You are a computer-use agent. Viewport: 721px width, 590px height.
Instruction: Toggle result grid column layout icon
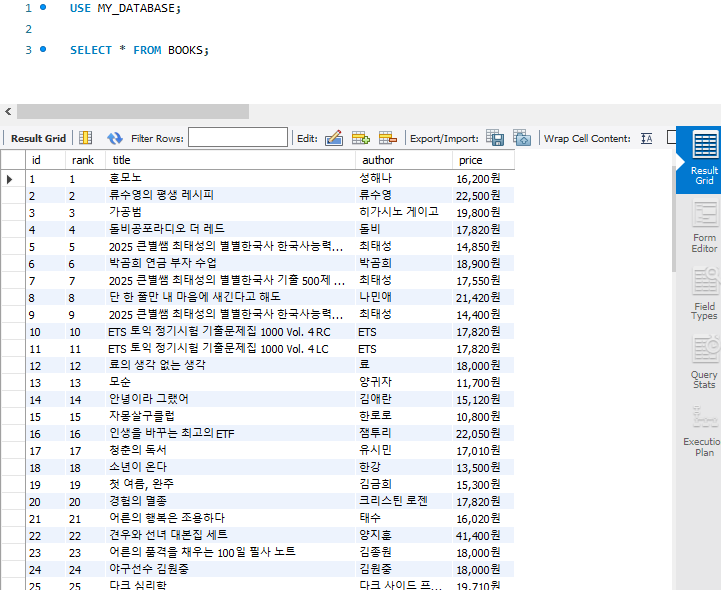click(86, 138)
